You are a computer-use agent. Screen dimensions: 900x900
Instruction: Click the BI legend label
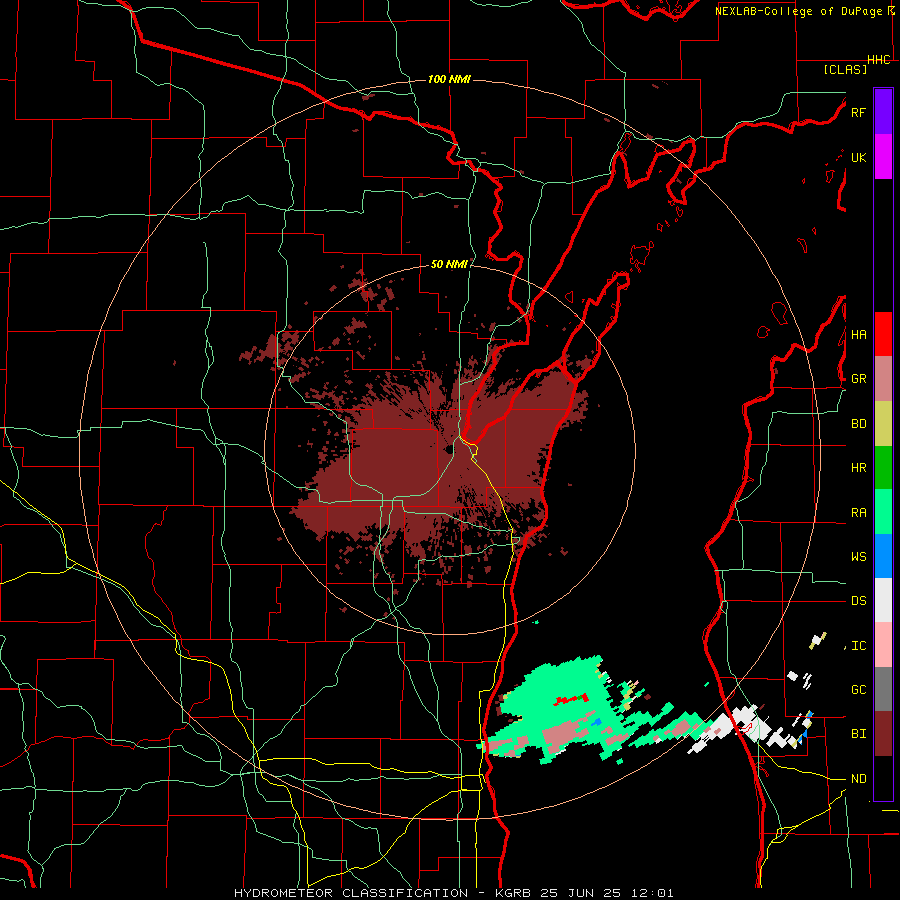(858, 734)
